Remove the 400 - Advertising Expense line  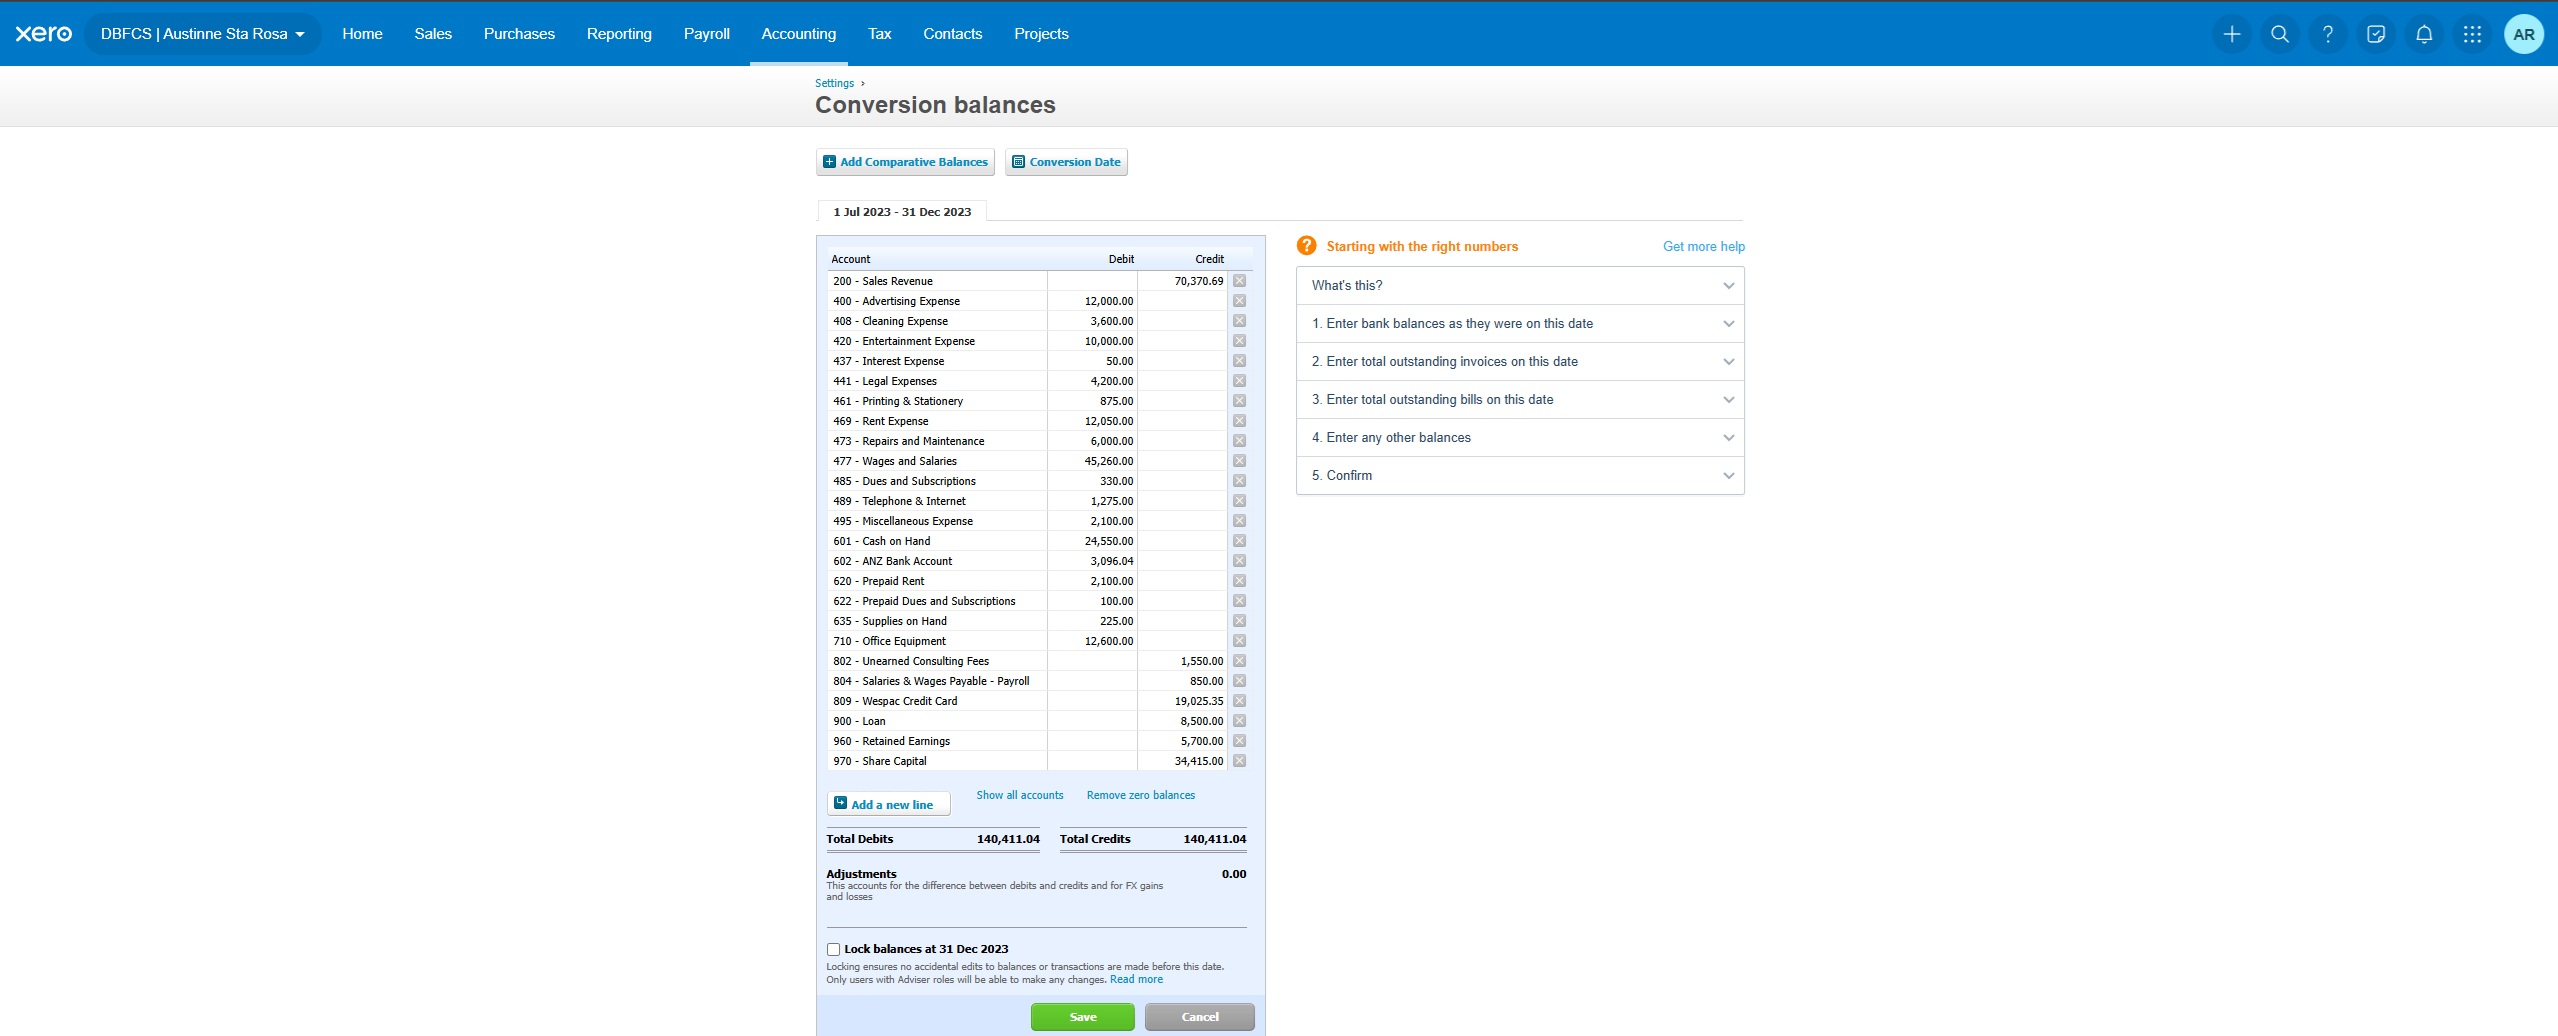click(x=1239, y=301)
